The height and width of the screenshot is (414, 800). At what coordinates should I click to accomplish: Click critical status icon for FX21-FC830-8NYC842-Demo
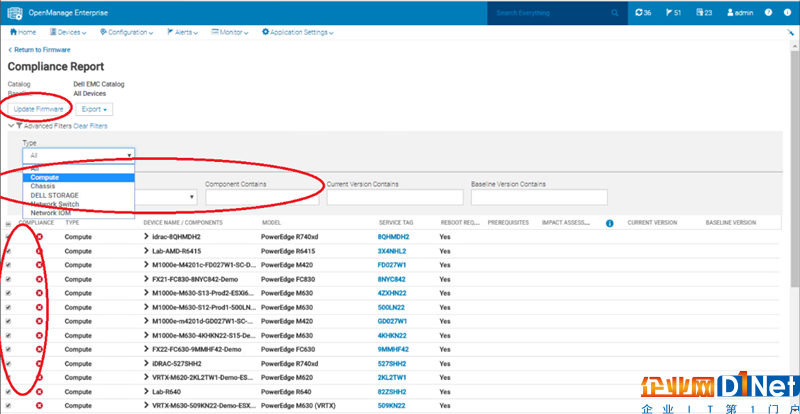click(39, 279)
